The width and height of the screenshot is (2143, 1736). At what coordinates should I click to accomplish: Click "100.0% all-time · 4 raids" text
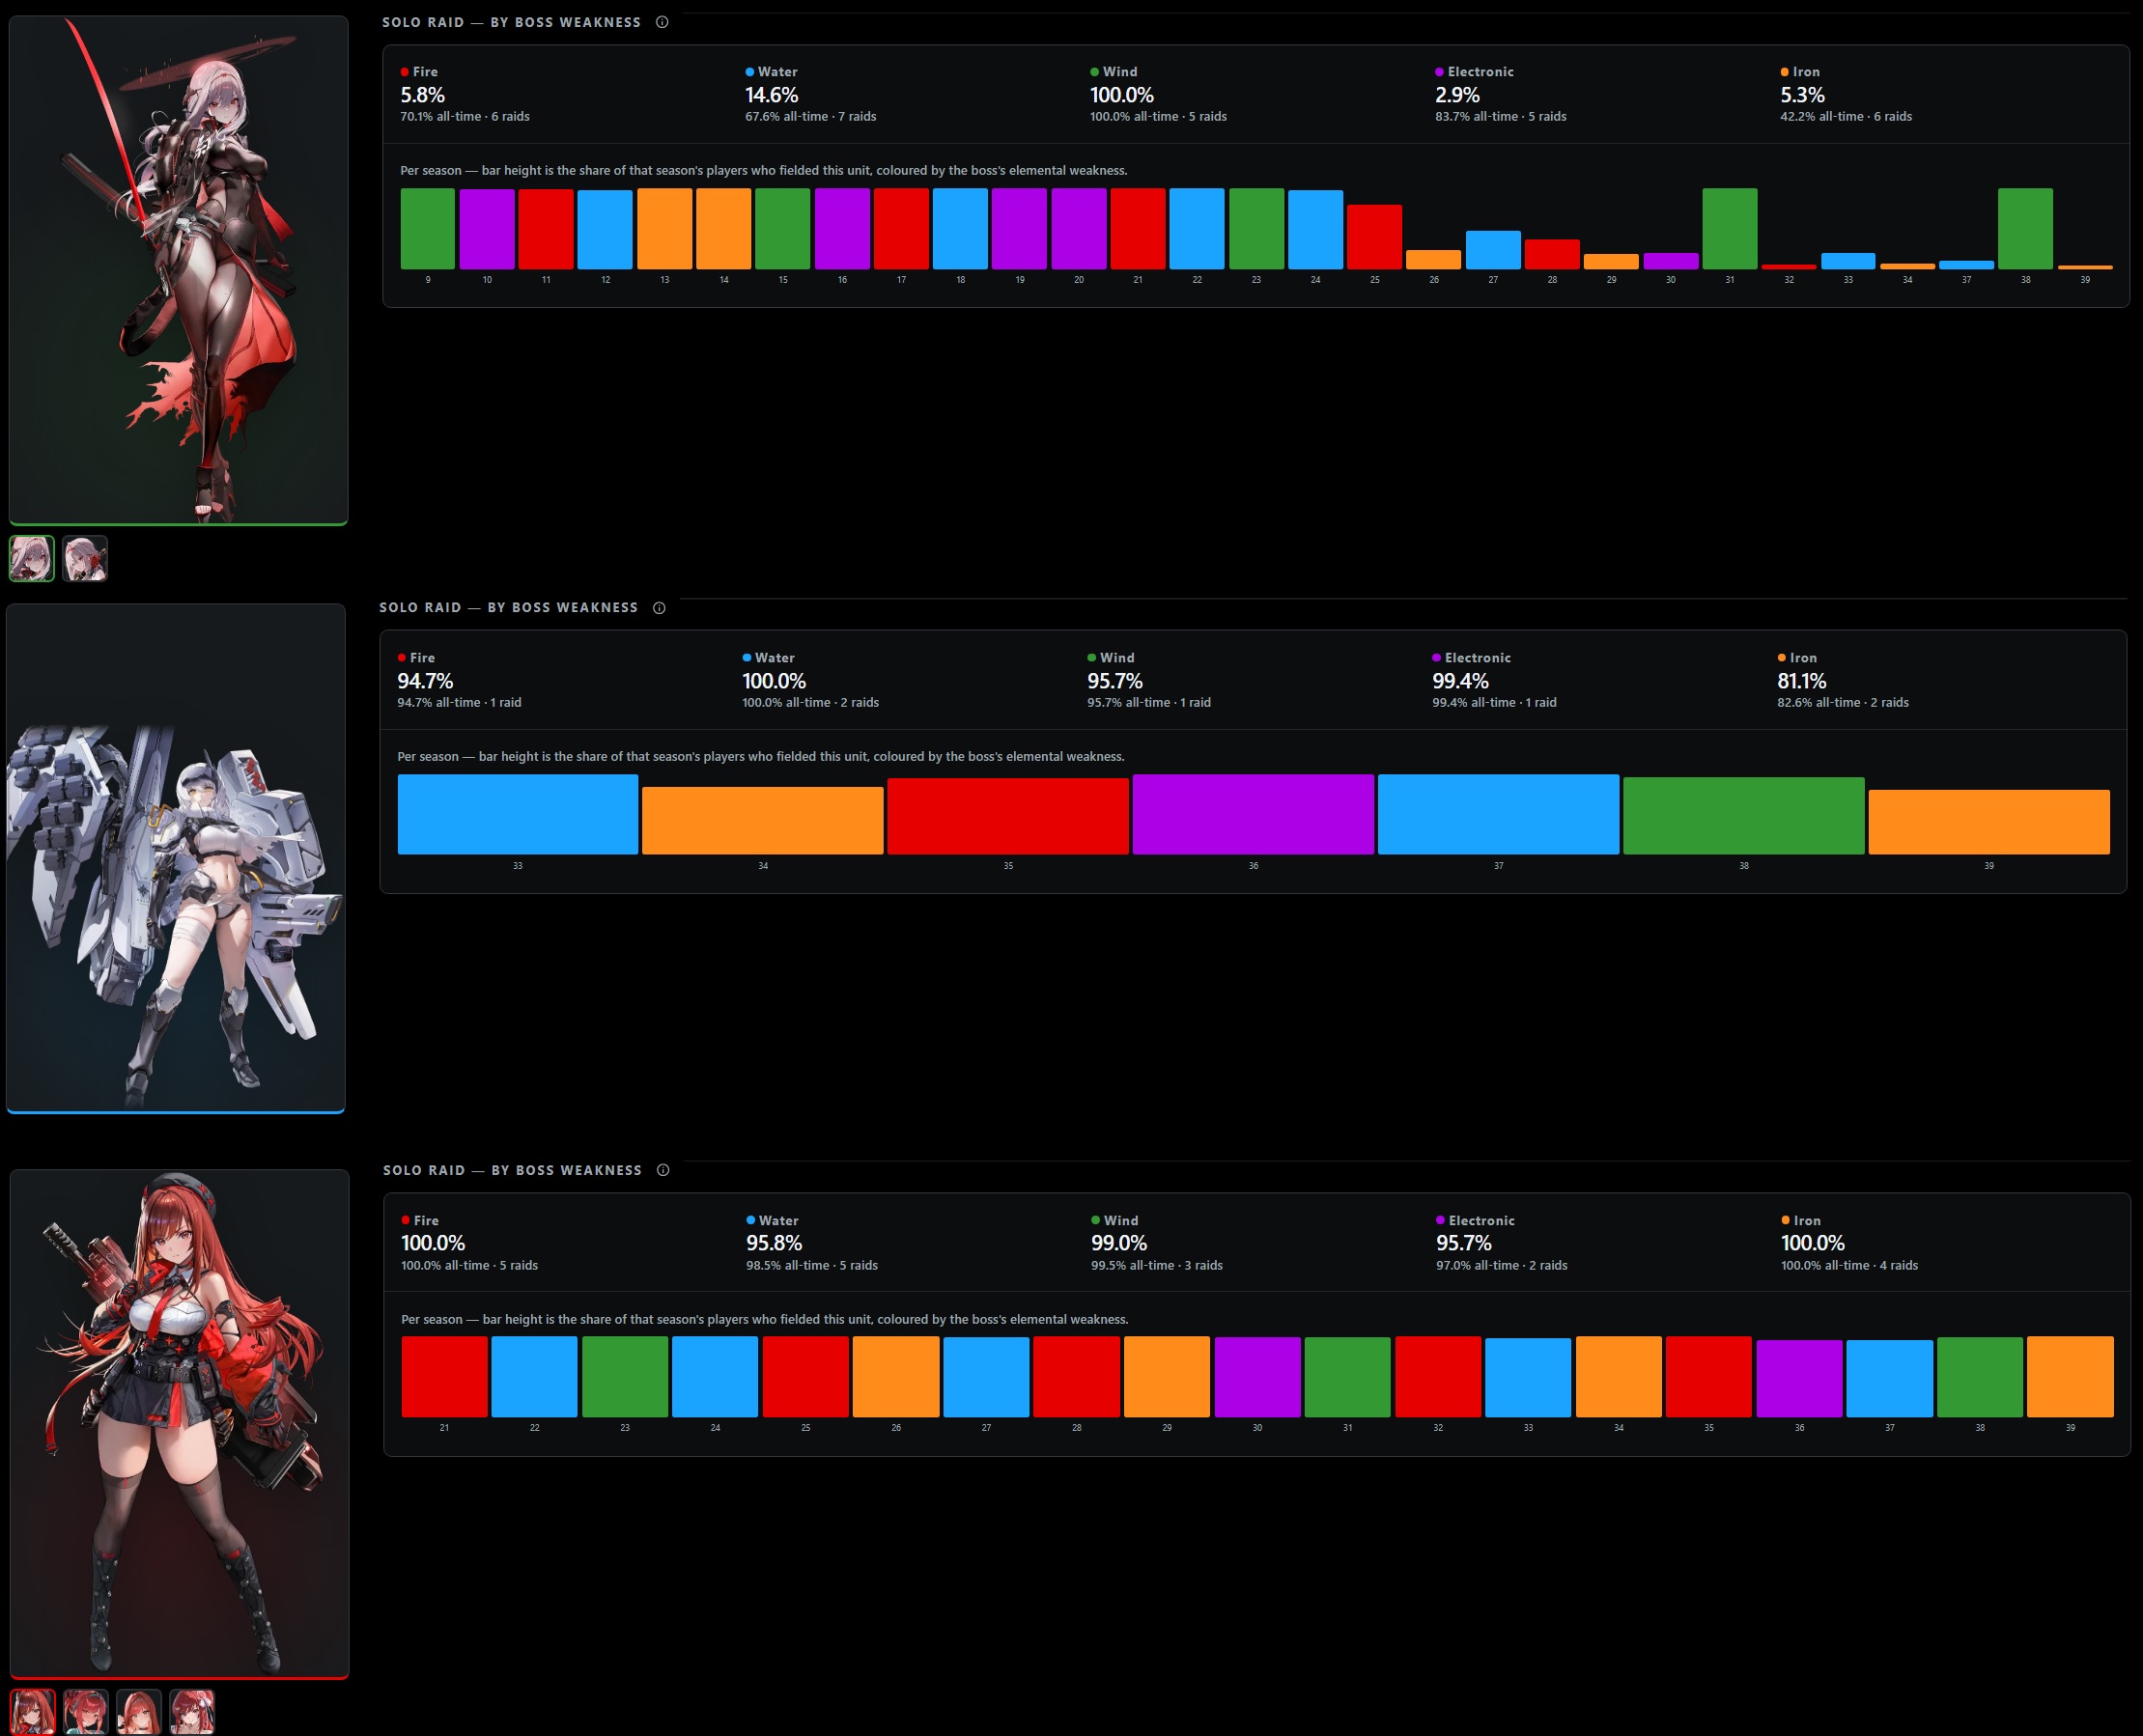tap(1850, 1266)
